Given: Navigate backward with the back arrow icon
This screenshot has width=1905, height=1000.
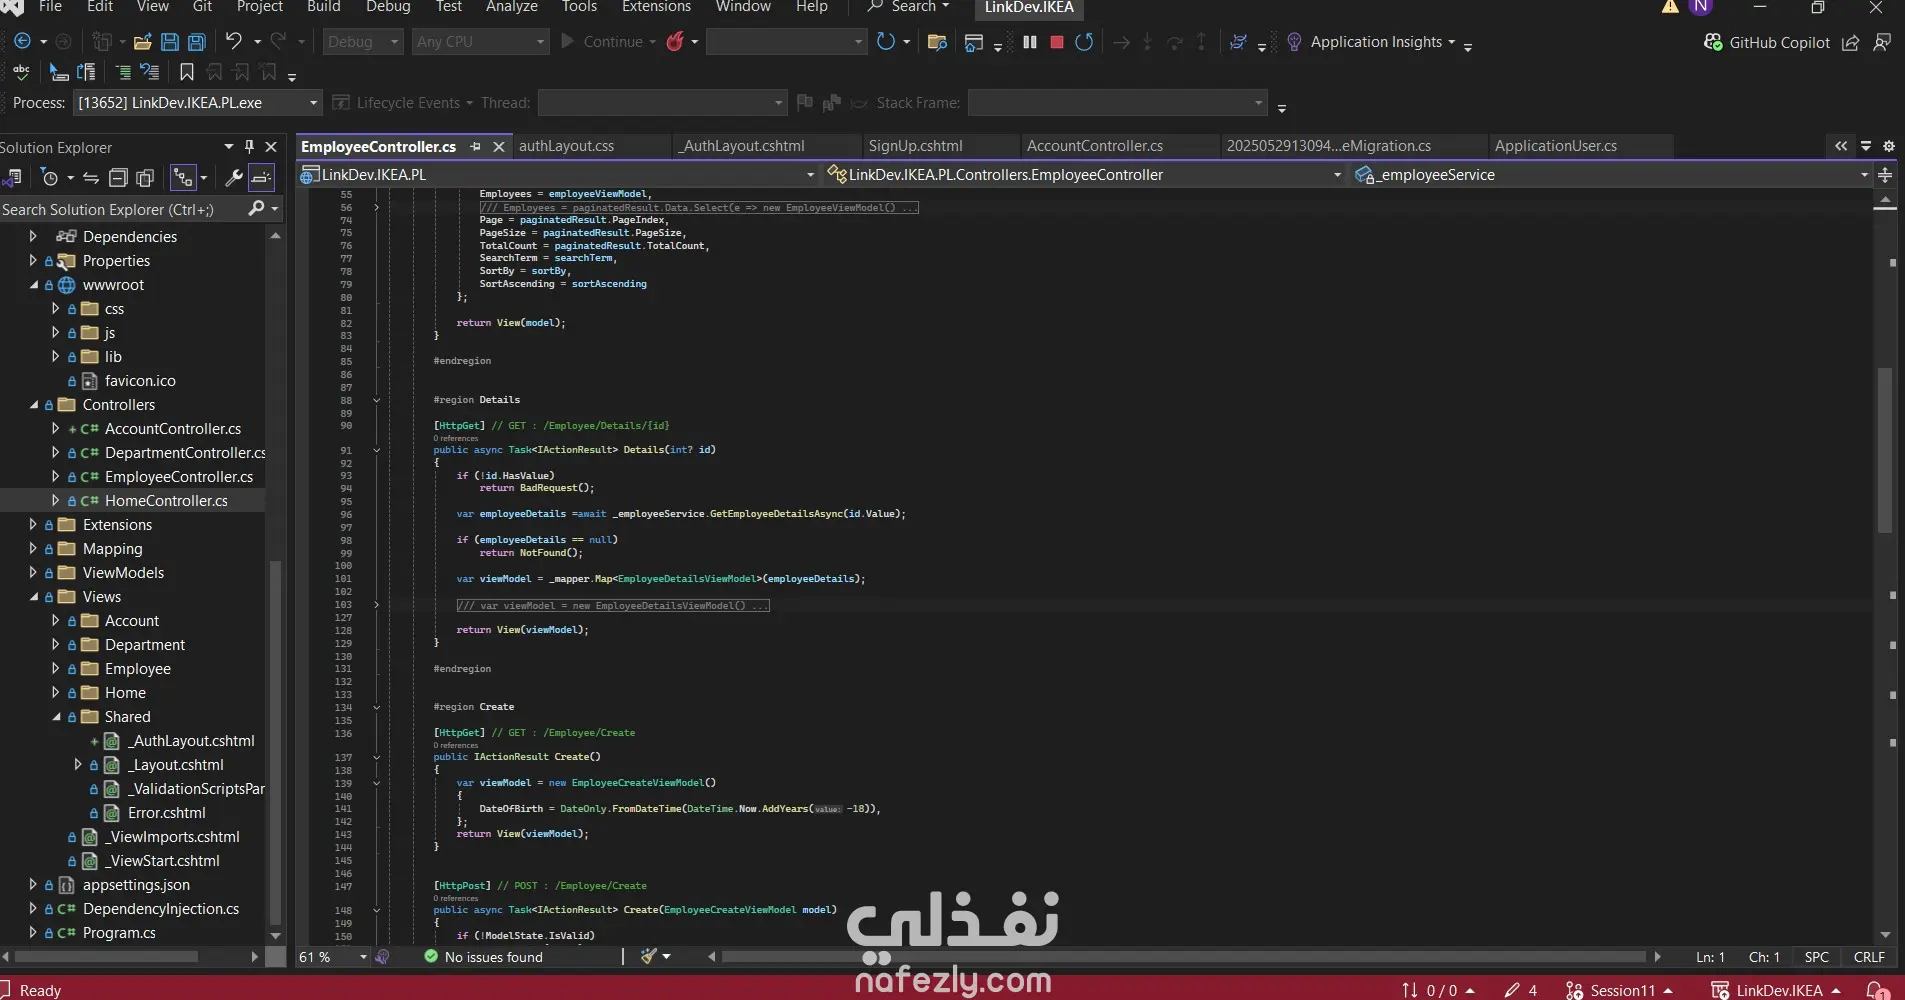Looking at the screenshot, I should [x=22, y=42].
